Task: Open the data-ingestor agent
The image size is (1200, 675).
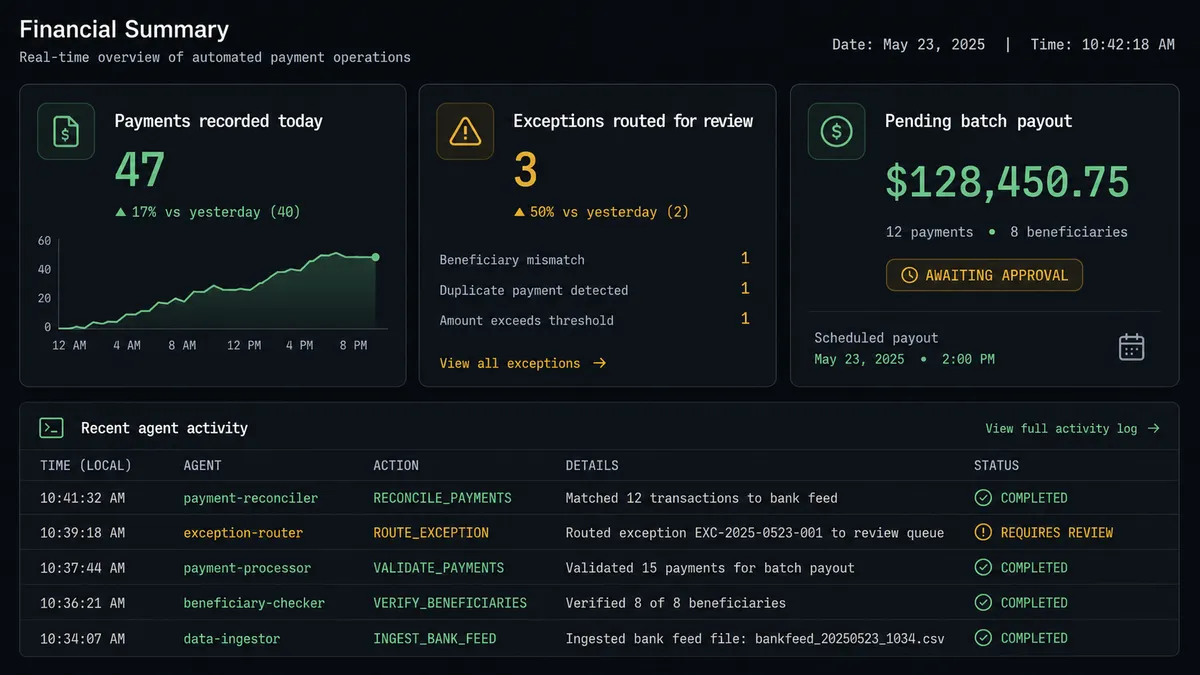Action: 232,638
